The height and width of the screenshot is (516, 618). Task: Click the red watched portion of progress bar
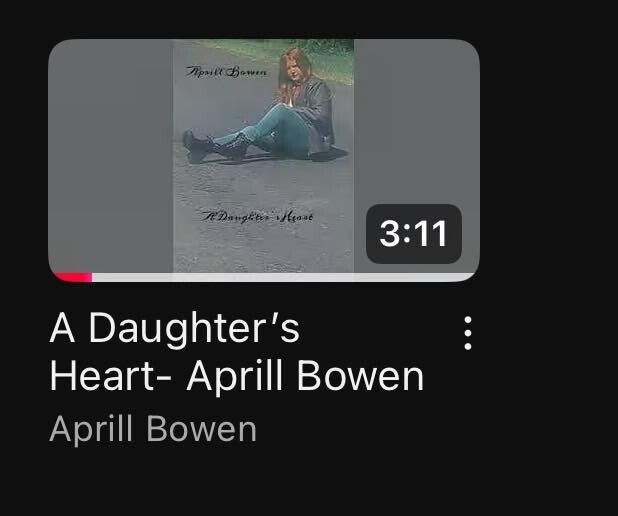click(x=73, y=277)
